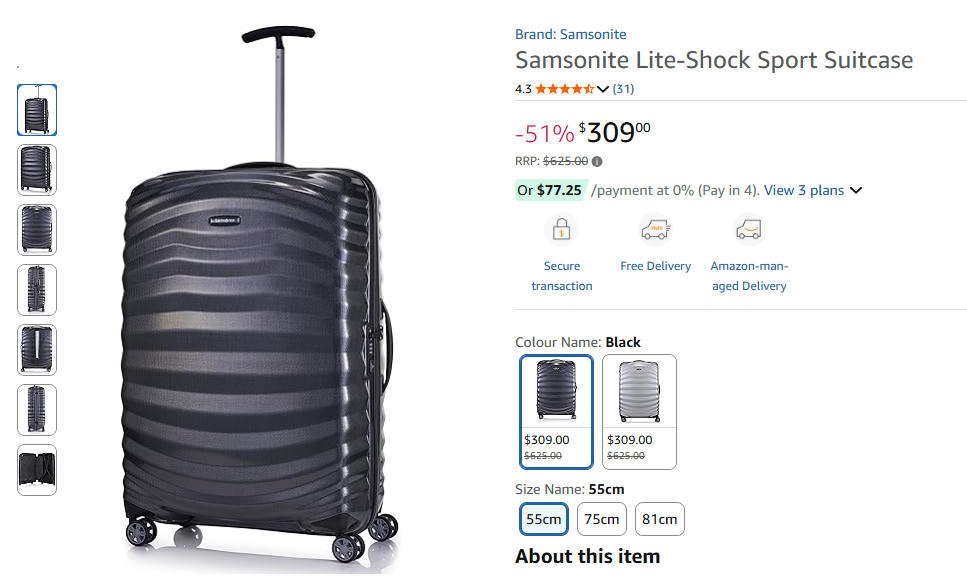967x577 pixels.
Task: Choose the Silver colour swatch
Action: [x=639, y=411]
